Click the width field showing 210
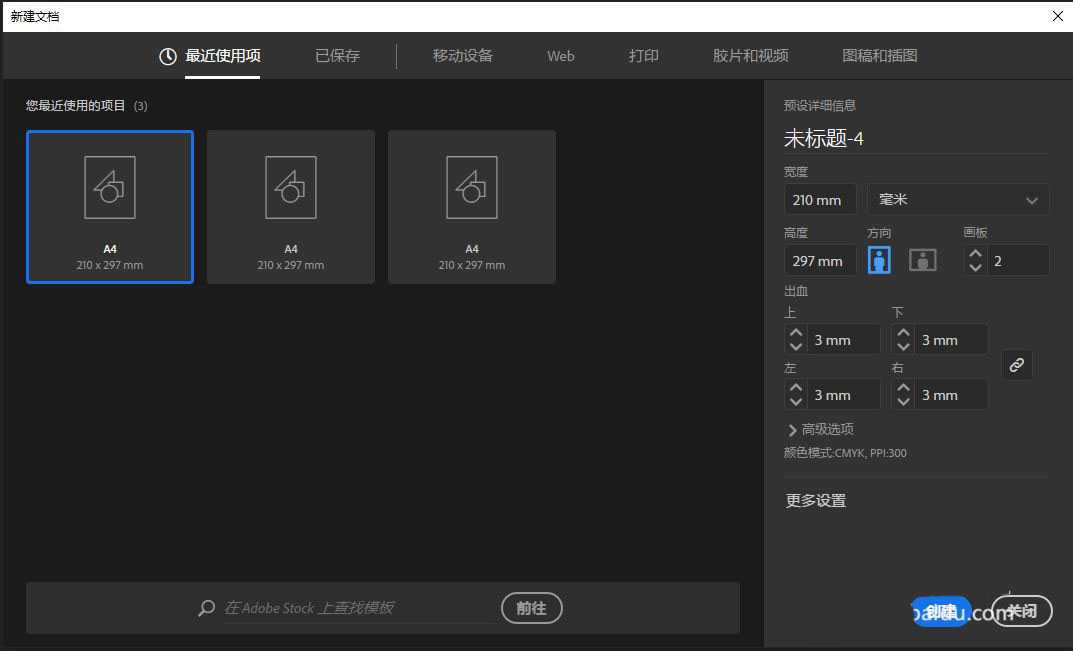Viewport: 1073px width, 651px height. [x=820, y=199]
